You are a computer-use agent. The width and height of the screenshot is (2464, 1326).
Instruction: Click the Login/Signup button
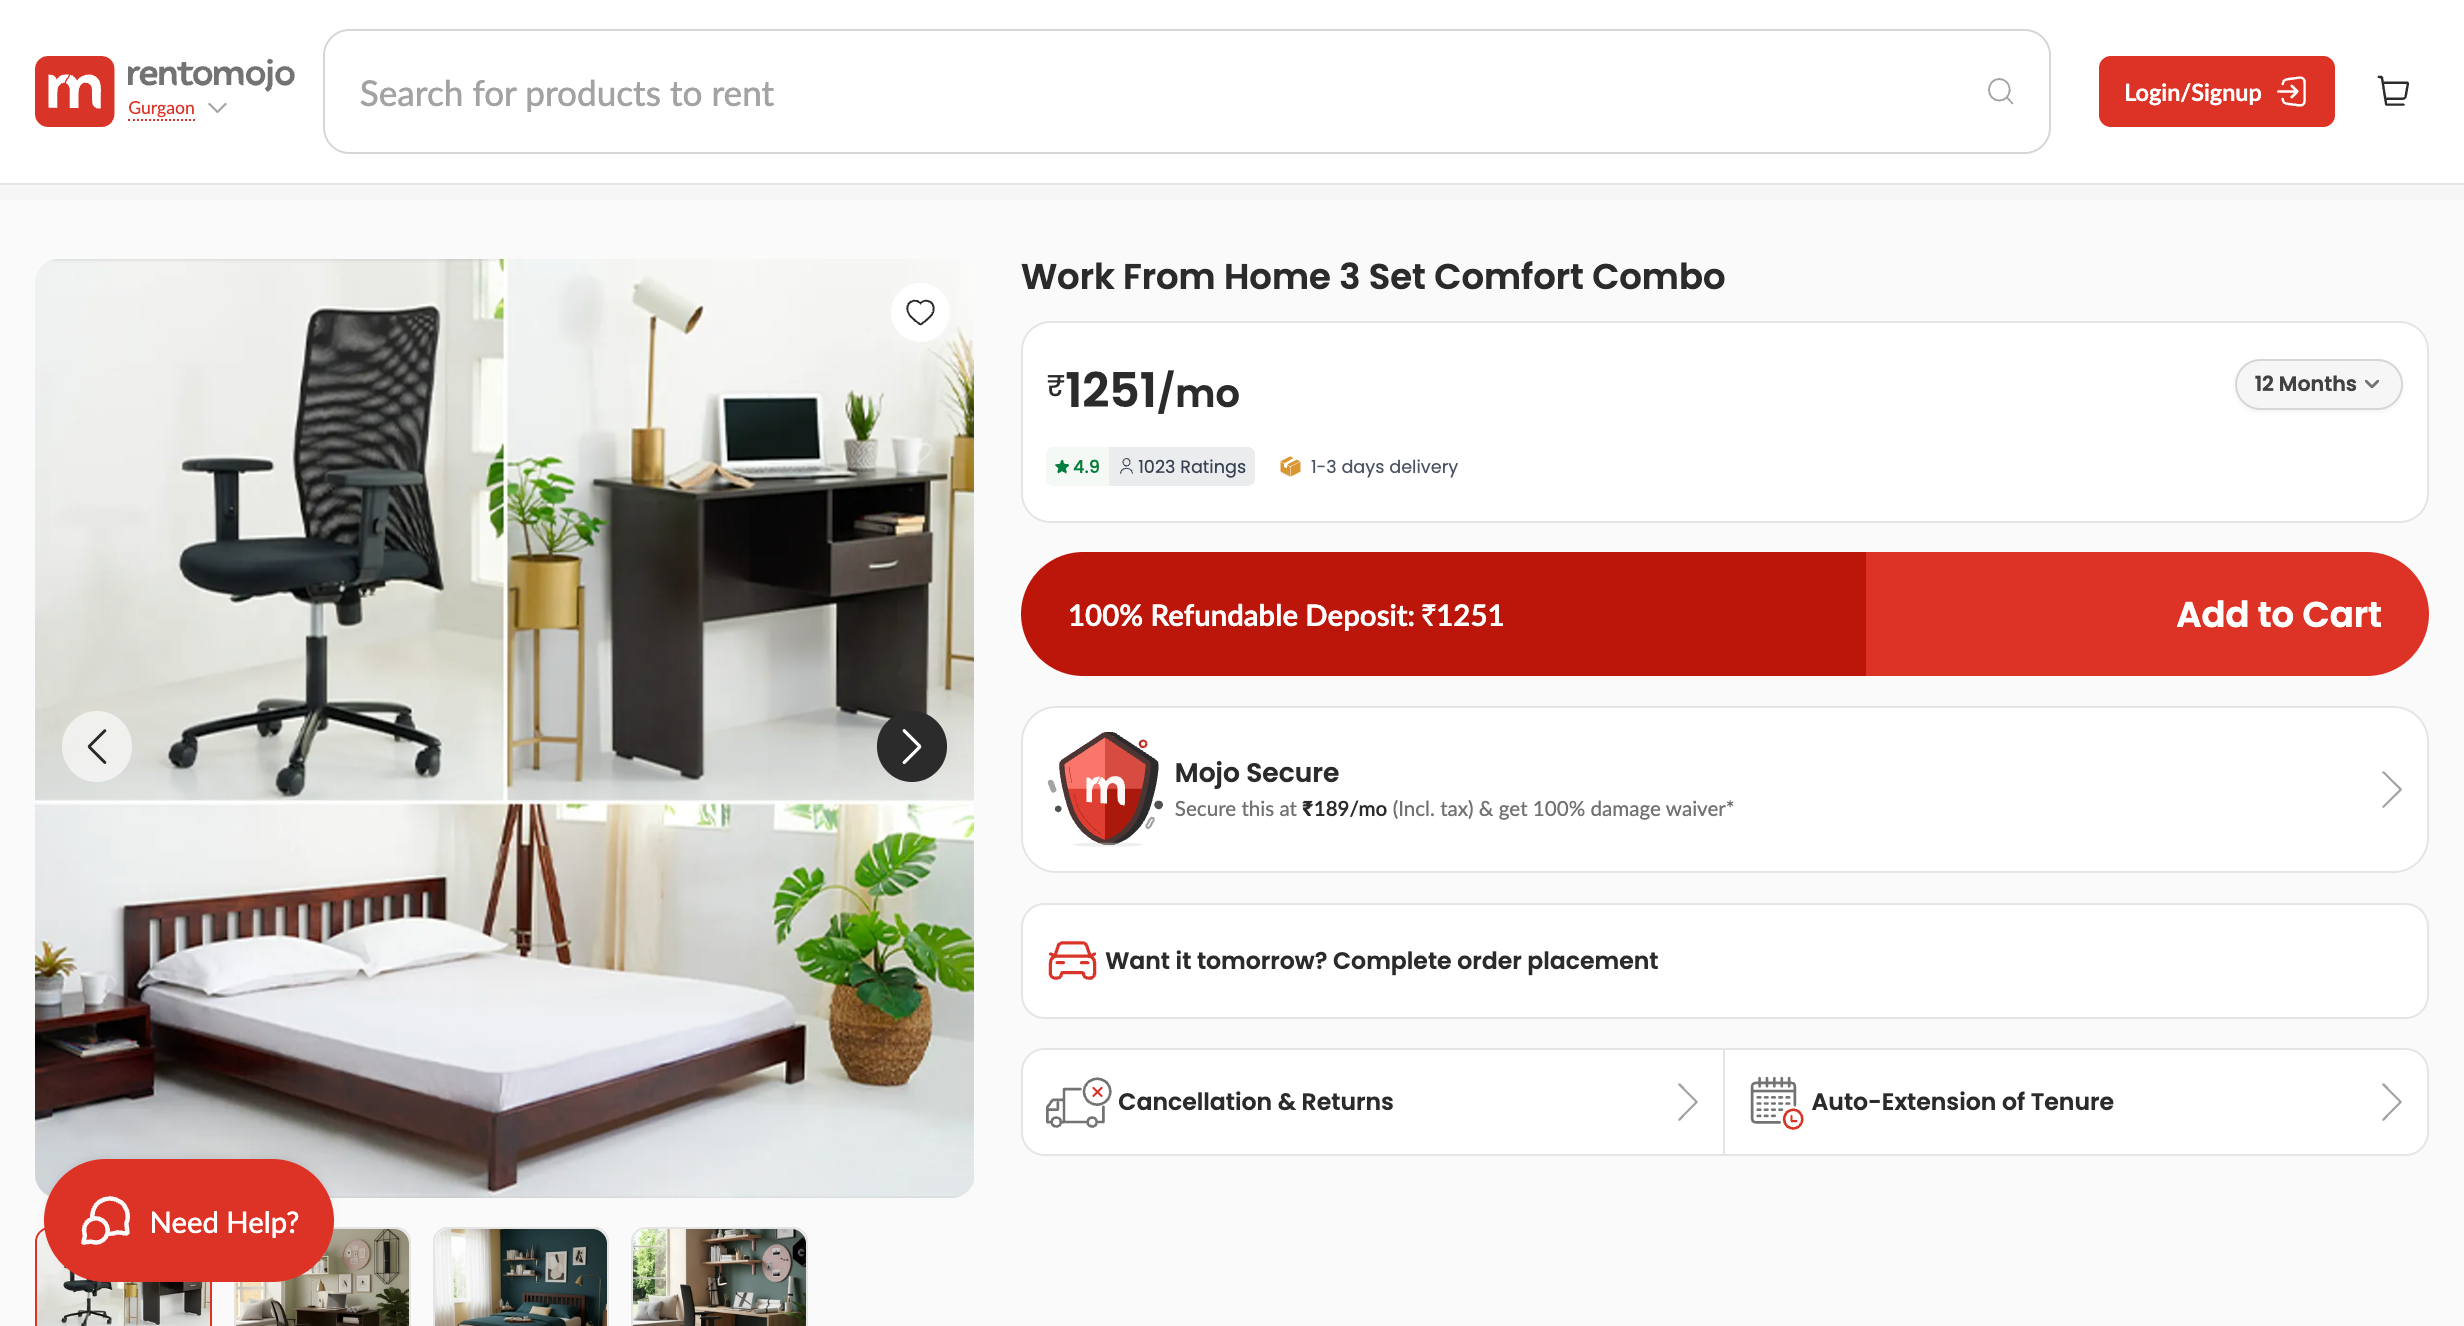click(x=2216, y=91)
